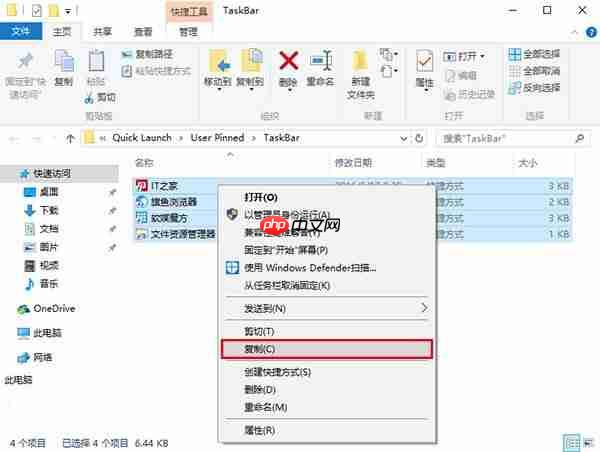Switch to the View (查看) tab
600x452 pixels.
pos(143,31)
